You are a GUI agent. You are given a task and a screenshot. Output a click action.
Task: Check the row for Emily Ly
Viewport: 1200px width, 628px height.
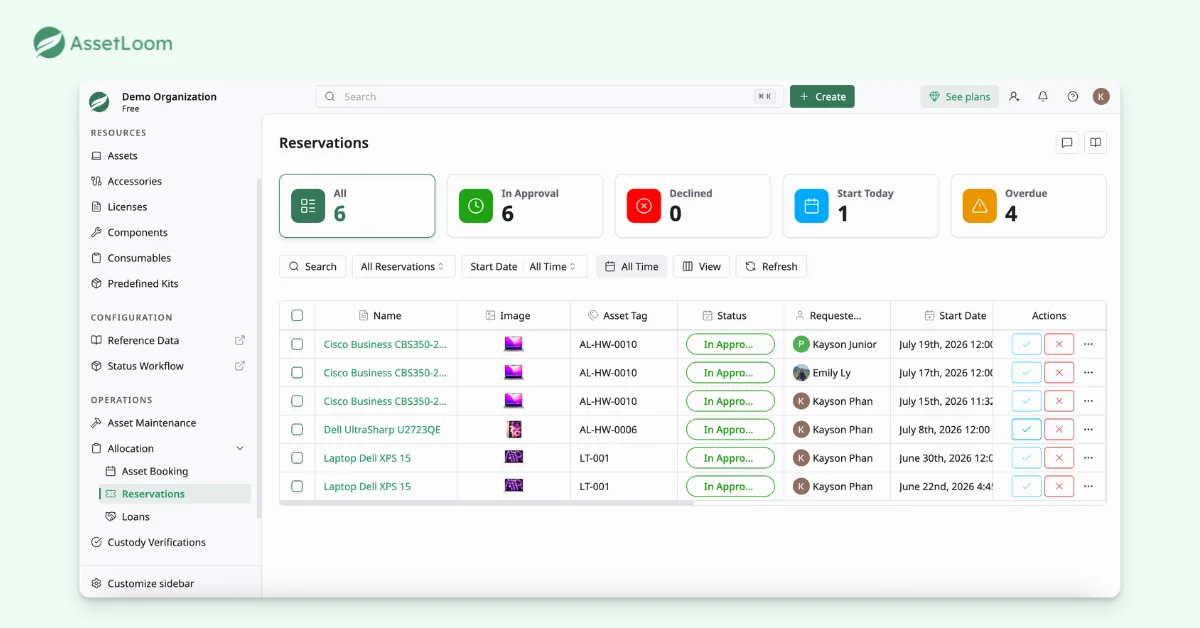[x=297, y=372]
